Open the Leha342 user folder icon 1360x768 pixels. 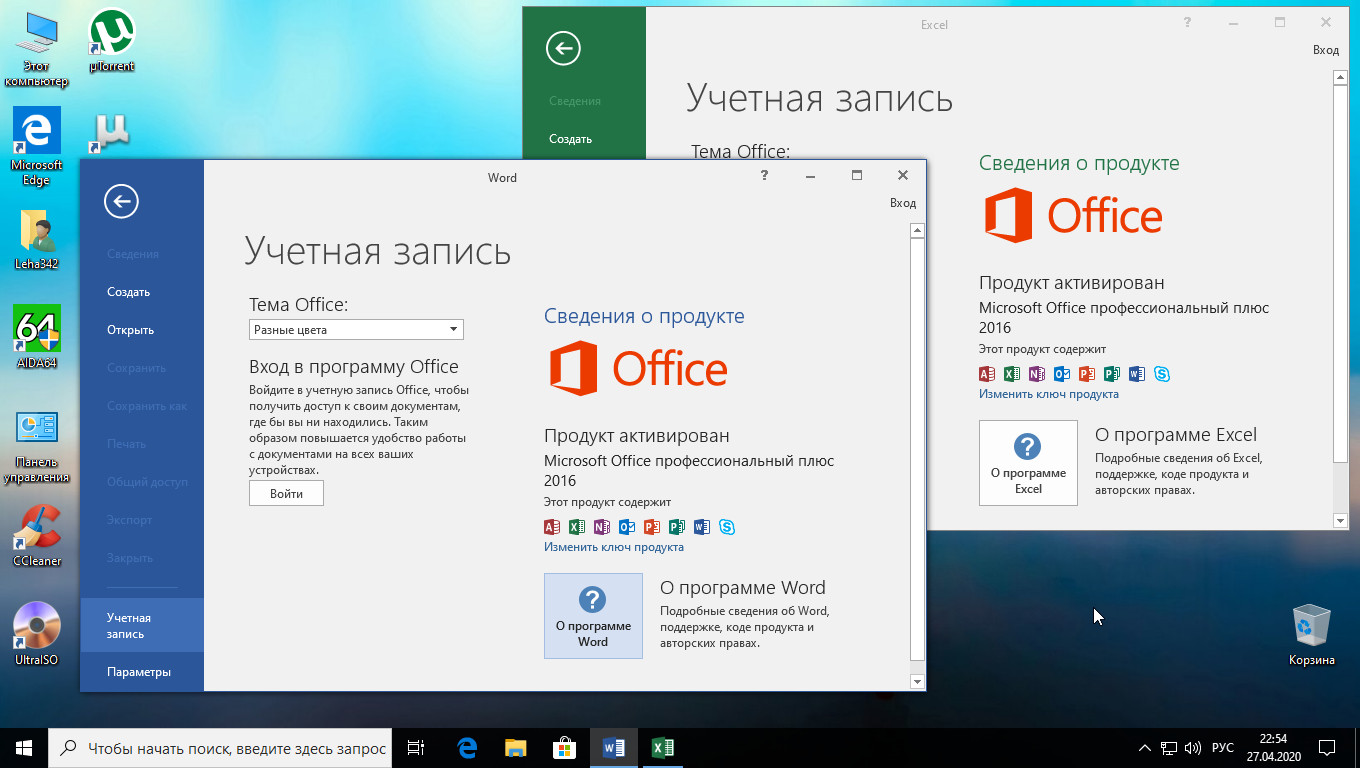point(37,241)
